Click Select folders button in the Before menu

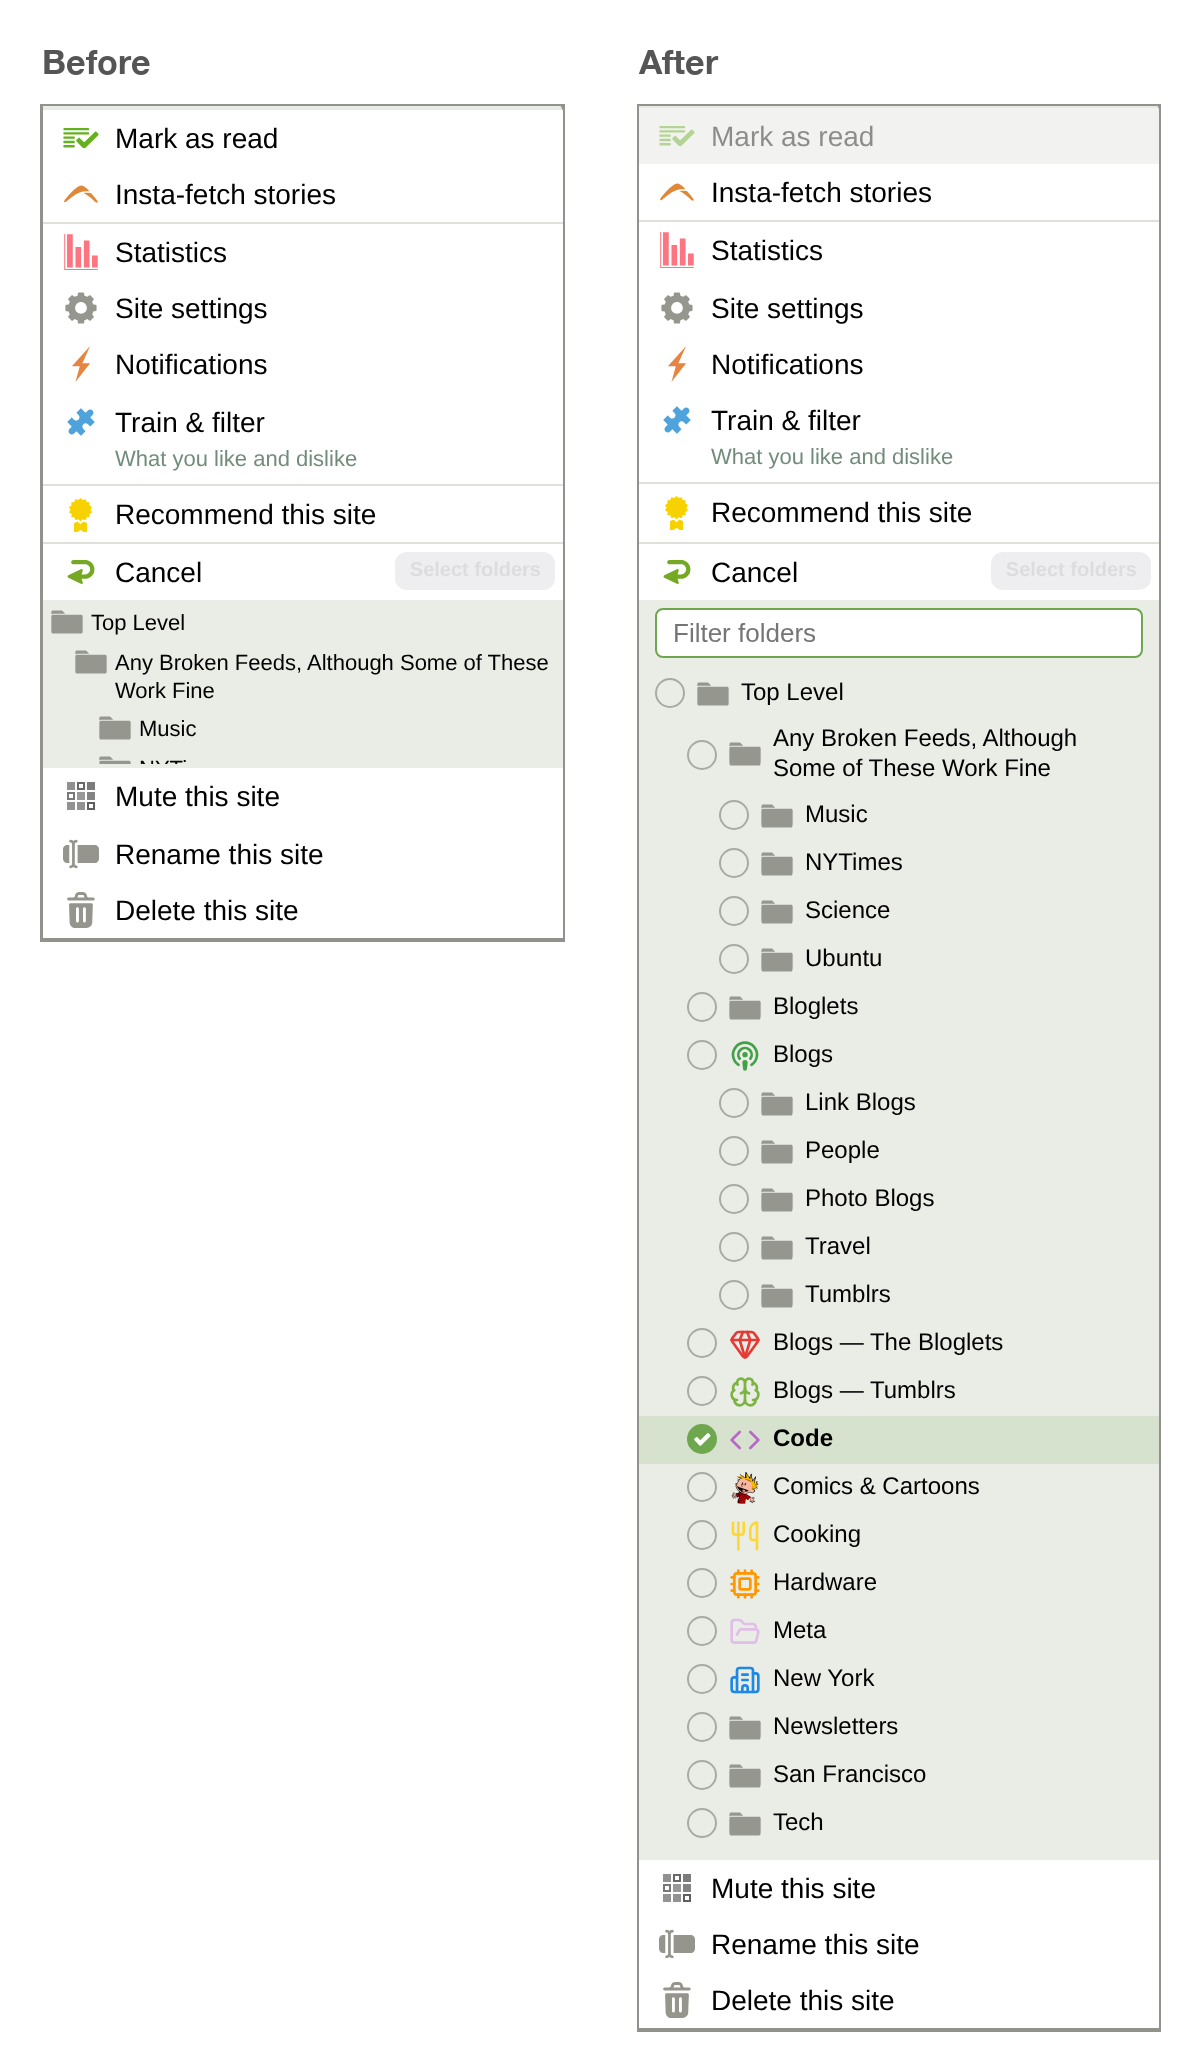tap(475, 570)
